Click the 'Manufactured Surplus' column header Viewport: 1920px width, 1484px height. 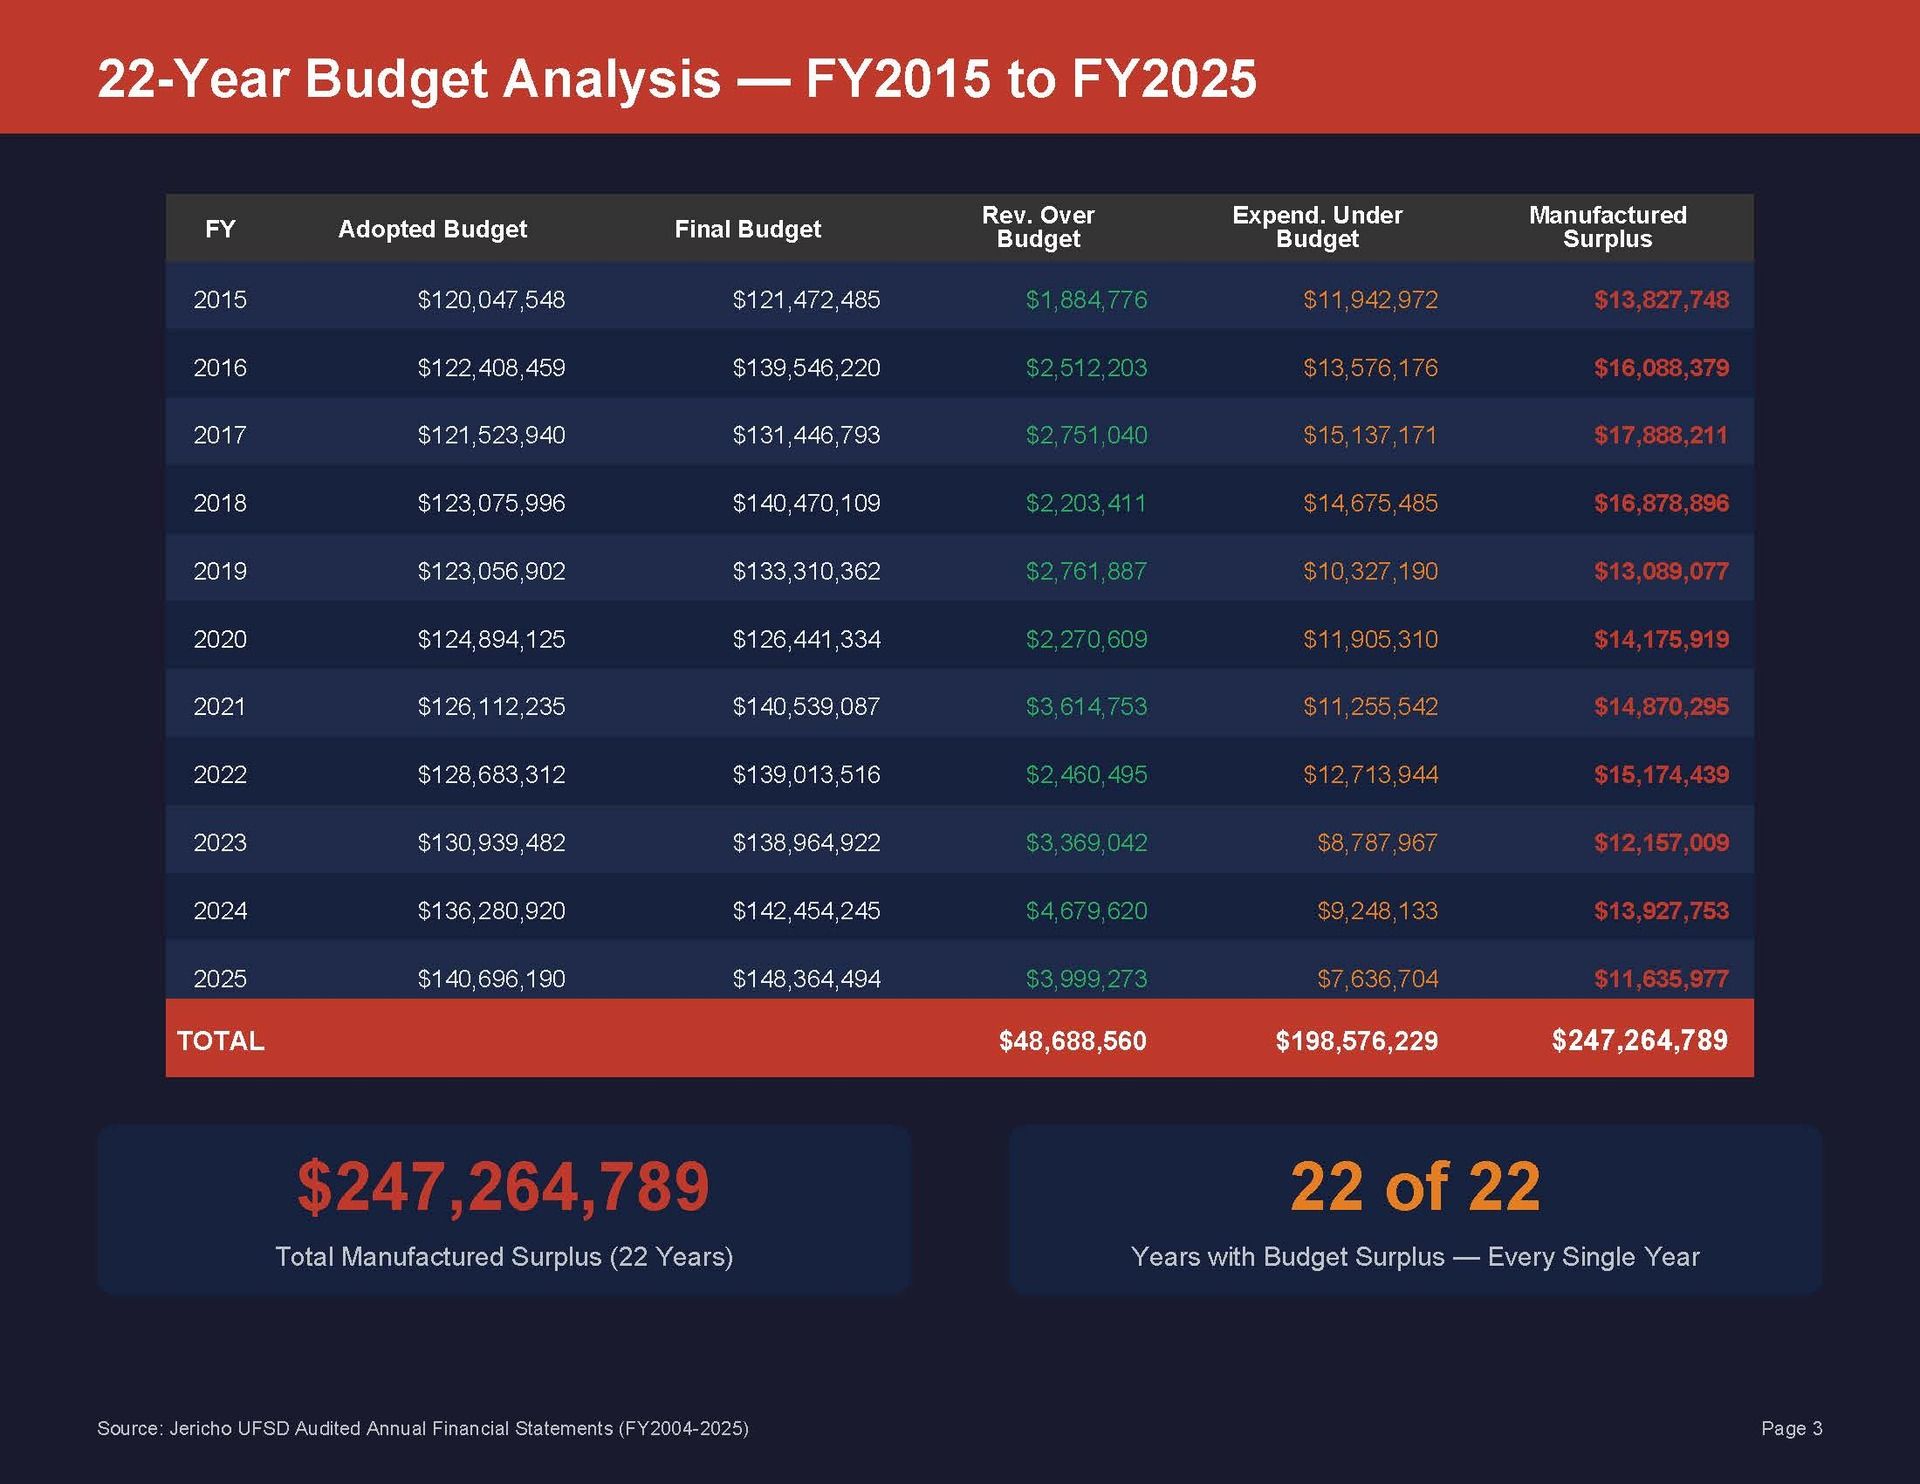(x=1607, y=227)
